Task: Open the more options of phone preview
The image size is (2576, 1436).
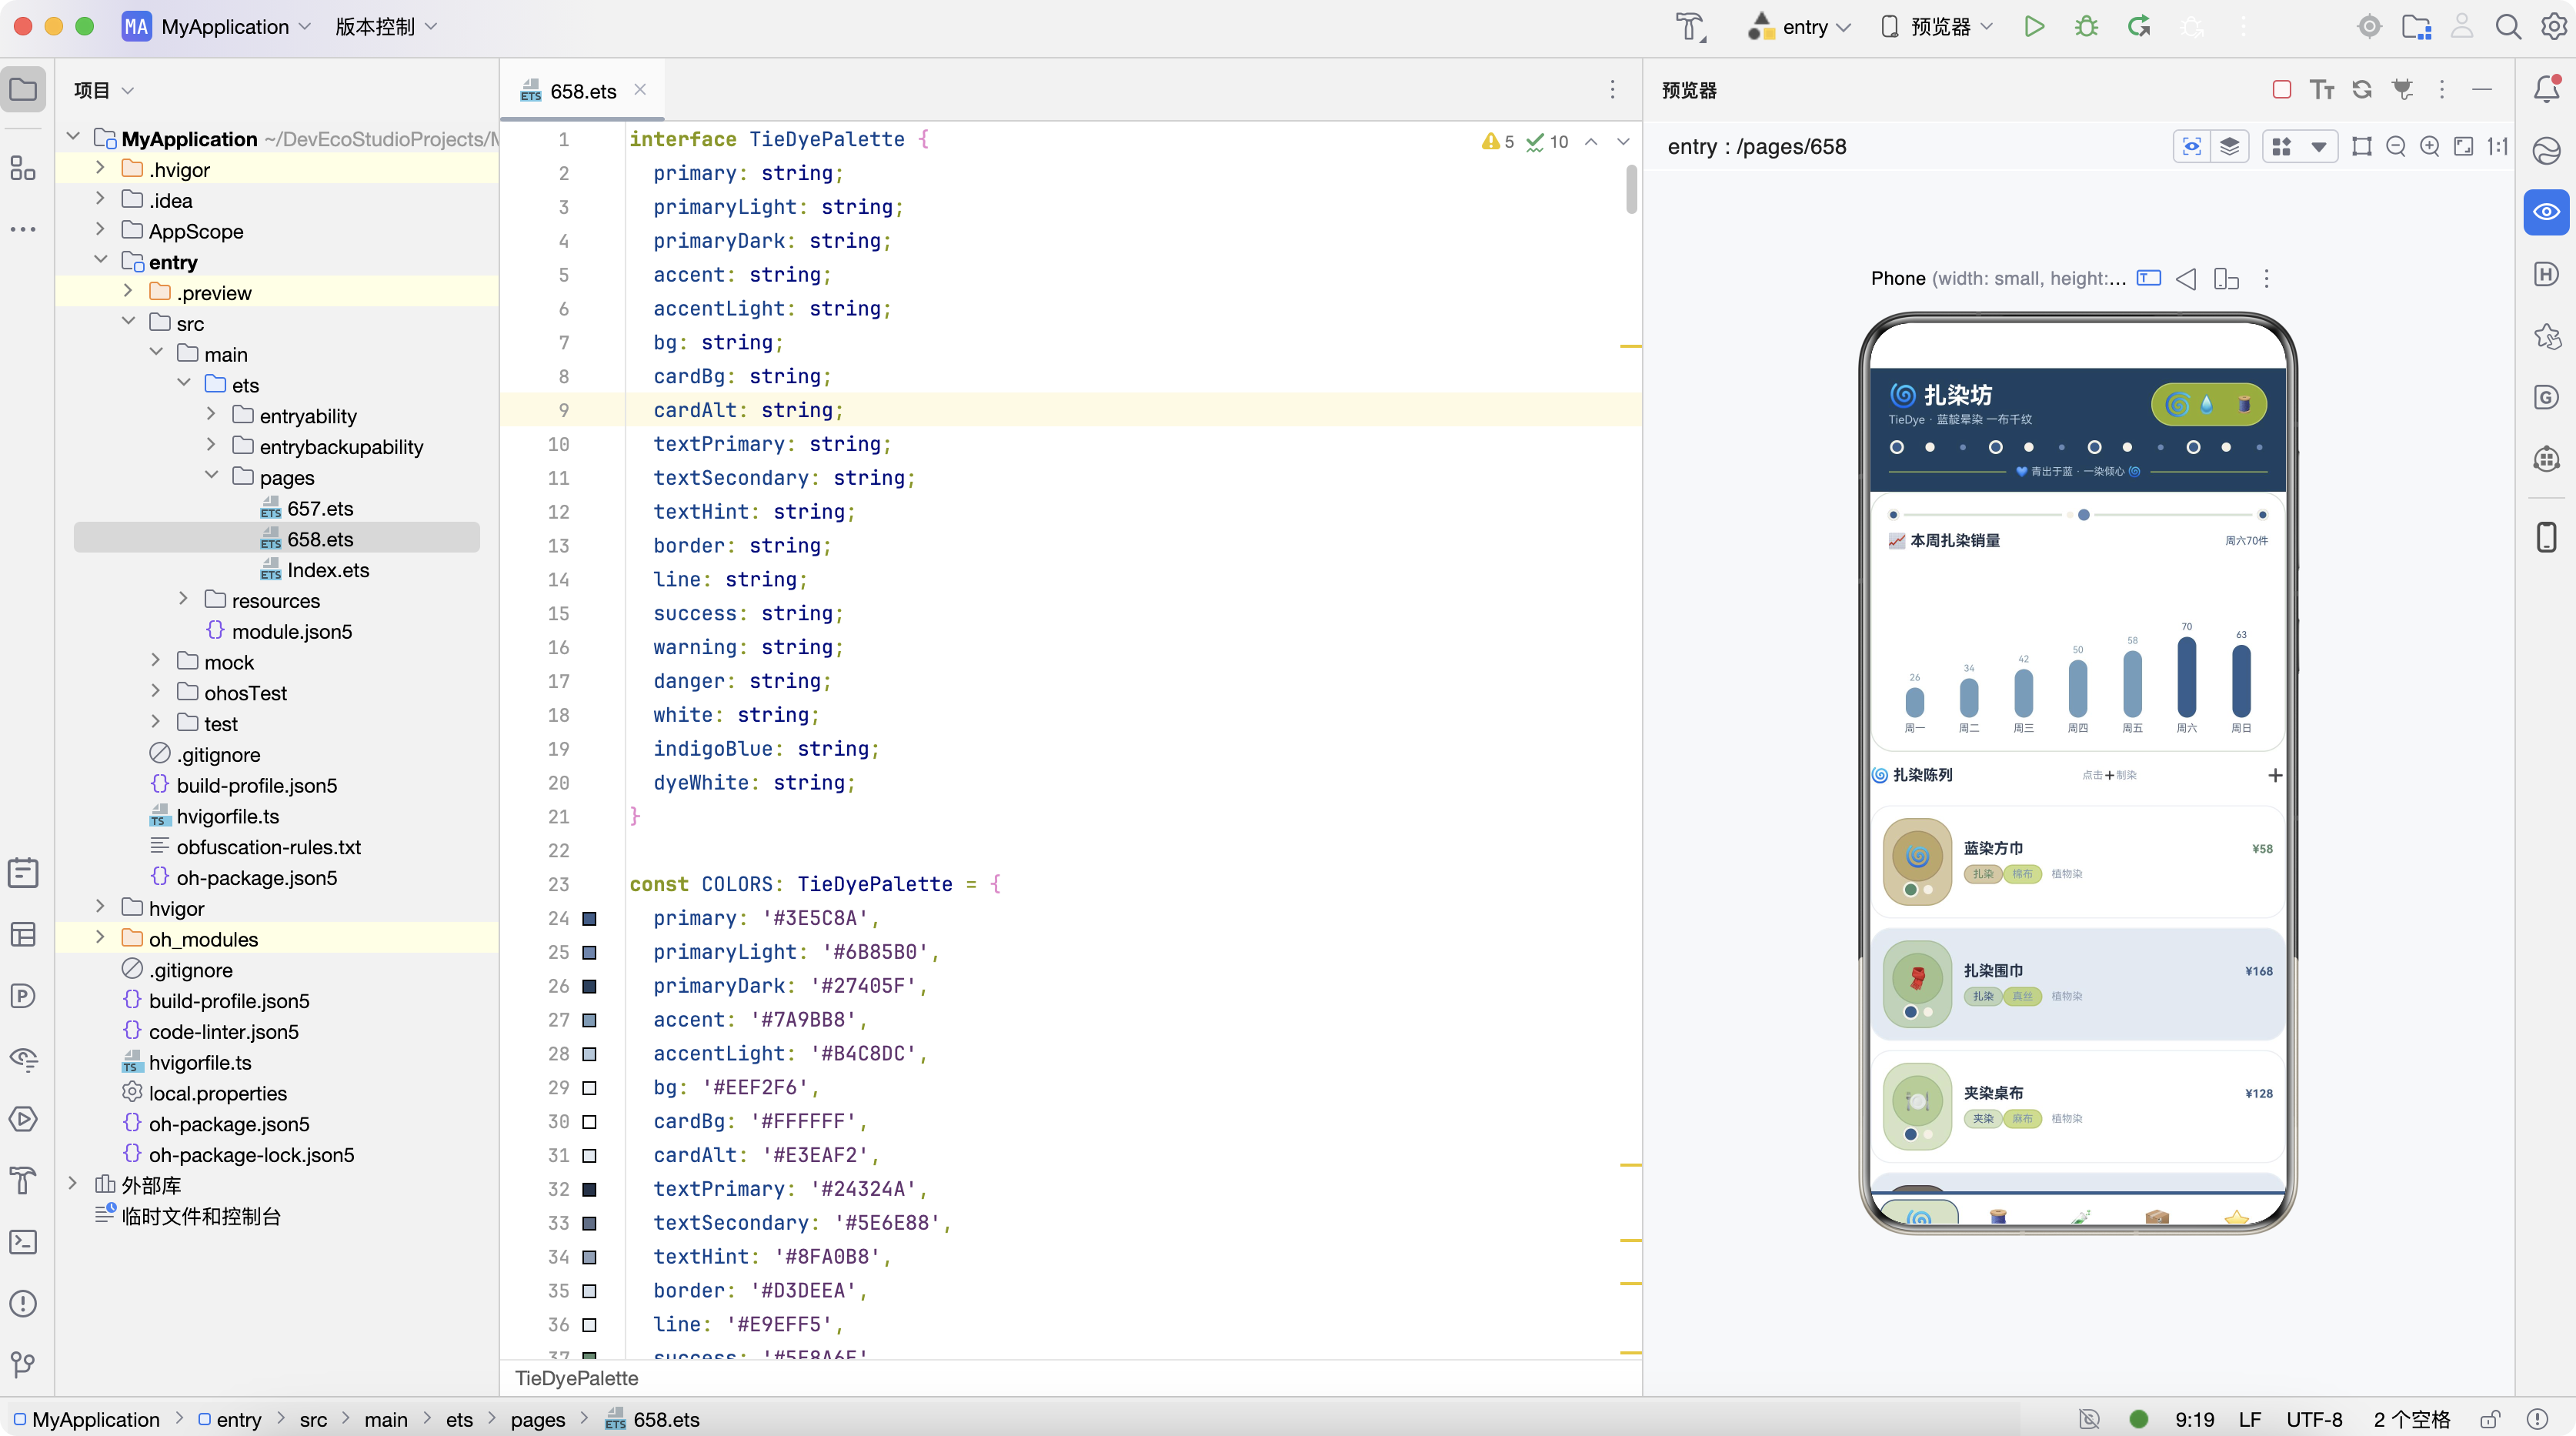Action: pos(2266,279)
